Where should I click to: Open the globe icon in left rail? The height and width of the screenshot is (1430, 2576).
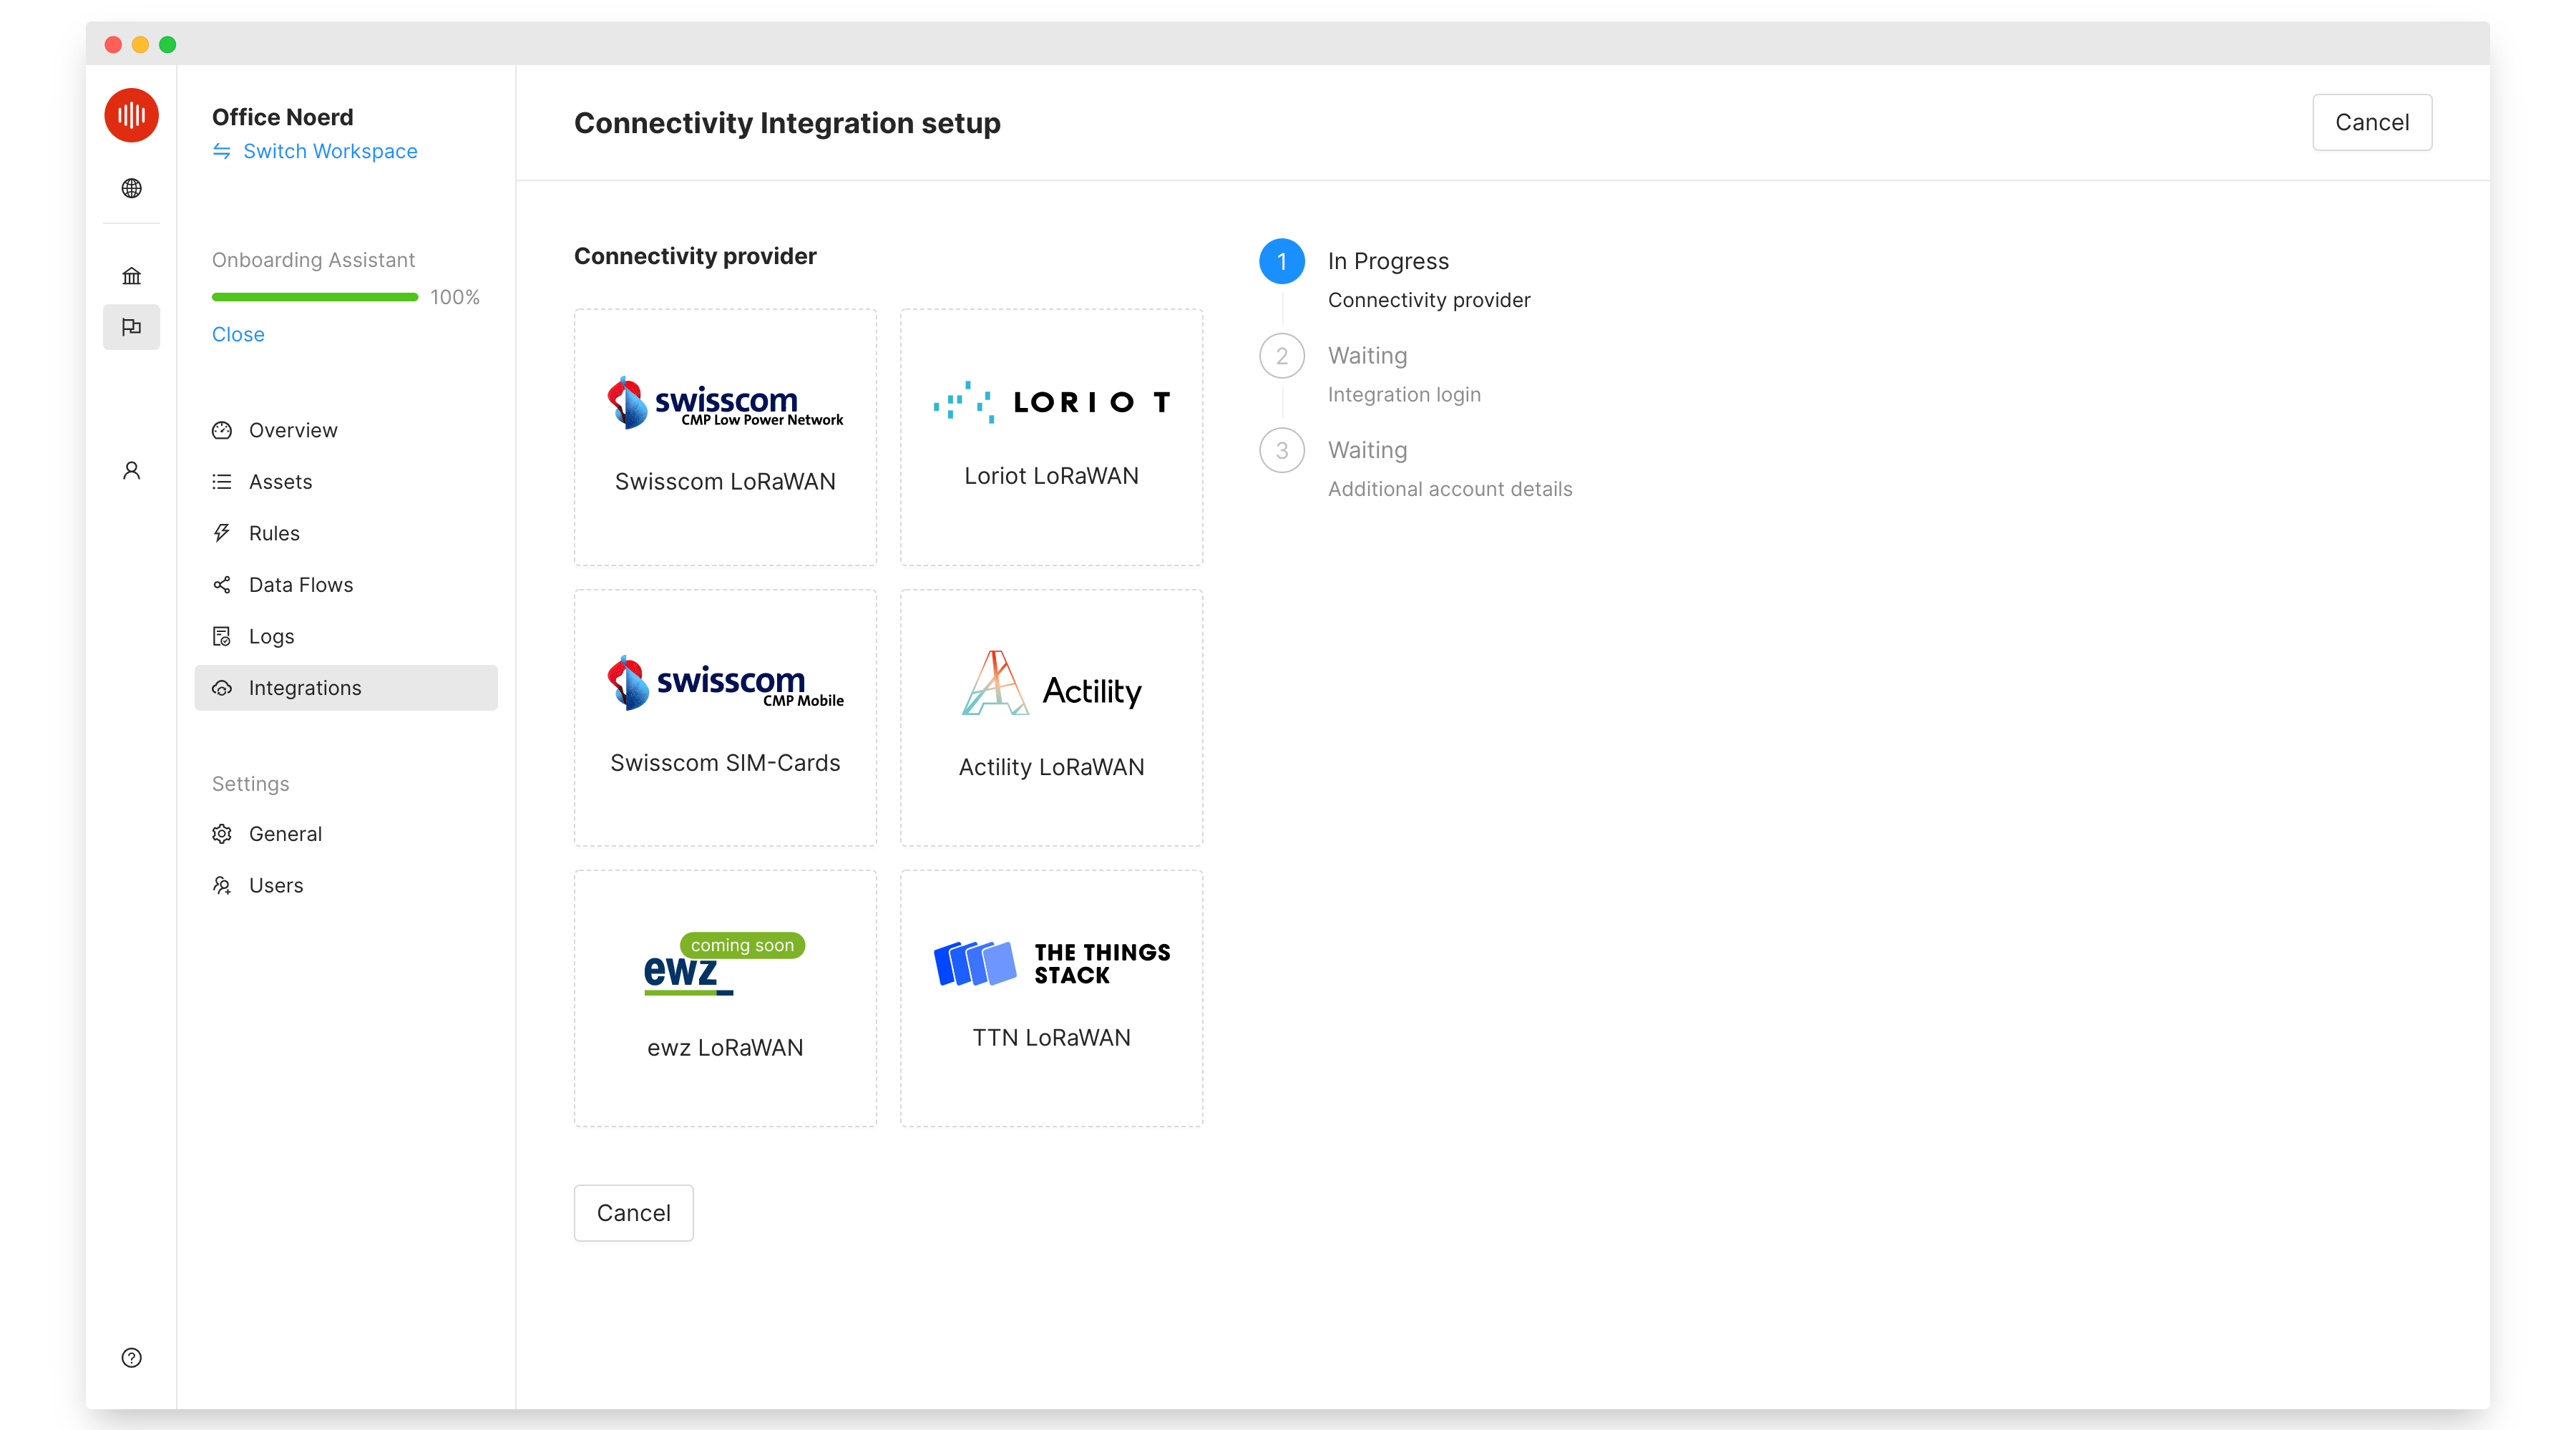click(x=131, y=188)
